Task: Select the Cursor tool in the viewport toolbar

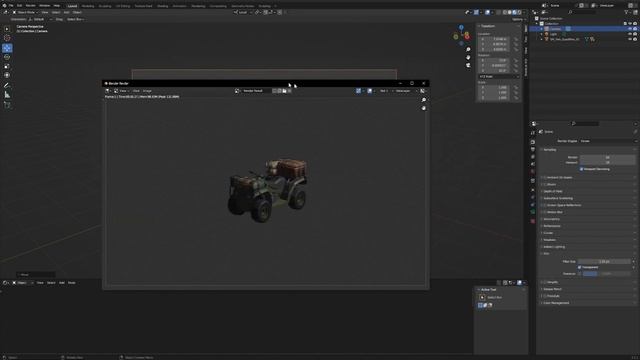Action: click(7, 38)
